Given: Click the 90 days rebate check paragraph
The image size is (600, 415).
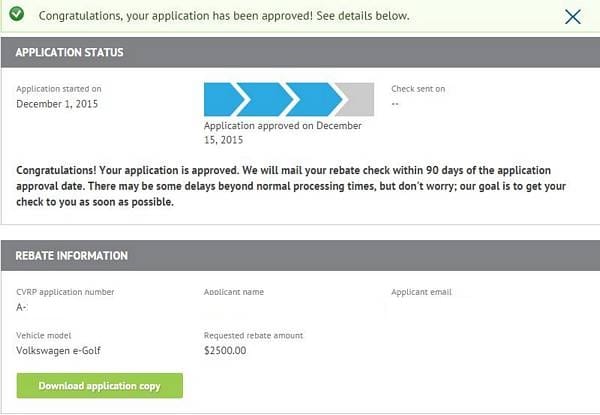Looking at the screenshot, I should click(284, 186).
